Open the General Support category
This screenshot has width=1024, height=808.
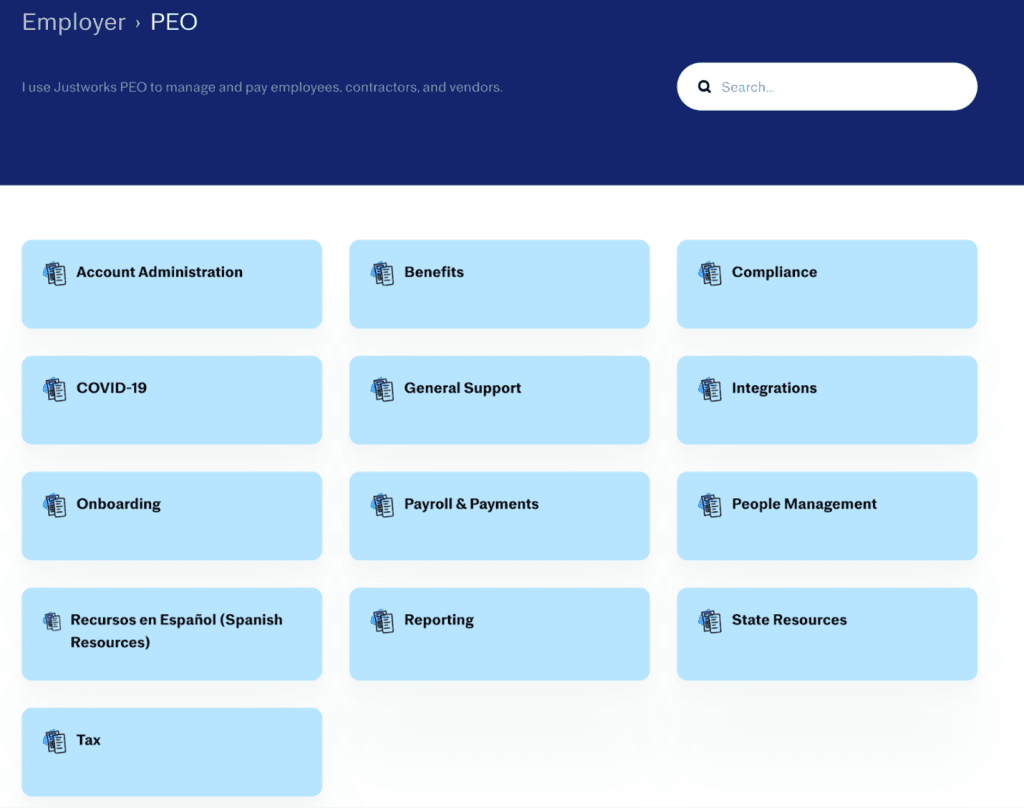point(499,399)
